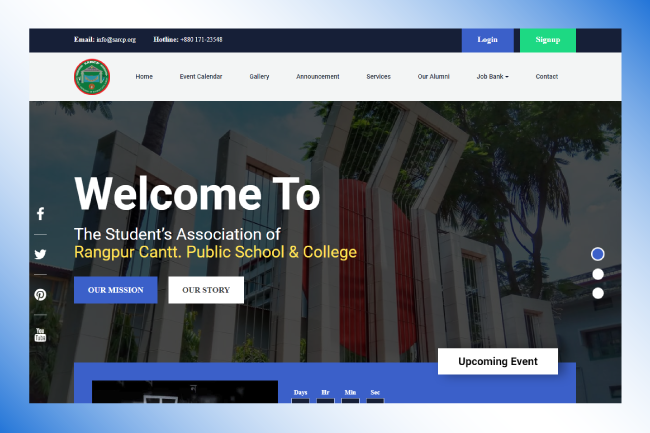650x433 pixels.
Task: Click the yellow Rangpur Cantt. Public School text
Action: [216, 252]
